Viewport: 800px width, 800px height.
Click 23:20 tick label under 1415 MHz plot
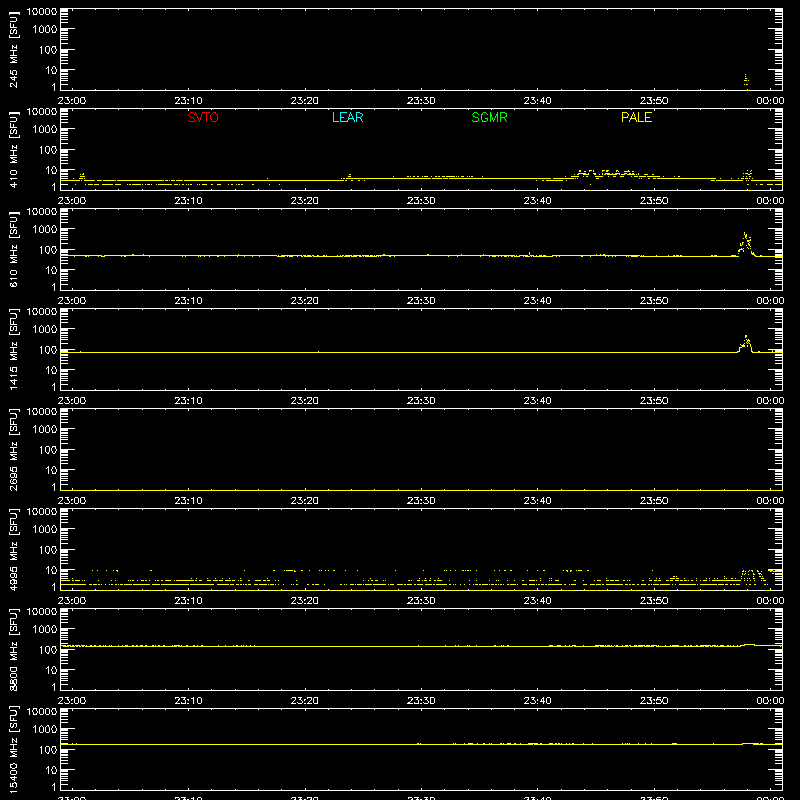point(305,401)
